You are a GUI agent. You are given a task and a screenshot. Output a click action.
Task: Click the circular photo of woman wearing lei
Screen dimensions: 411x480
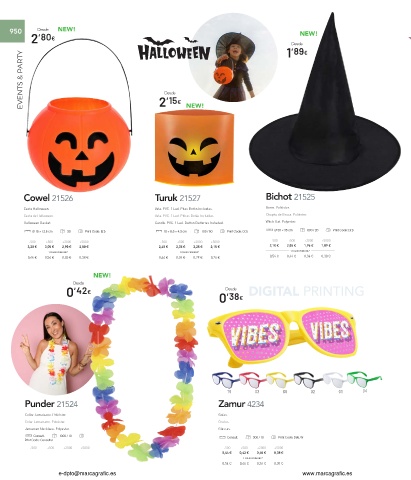(54, 349)
